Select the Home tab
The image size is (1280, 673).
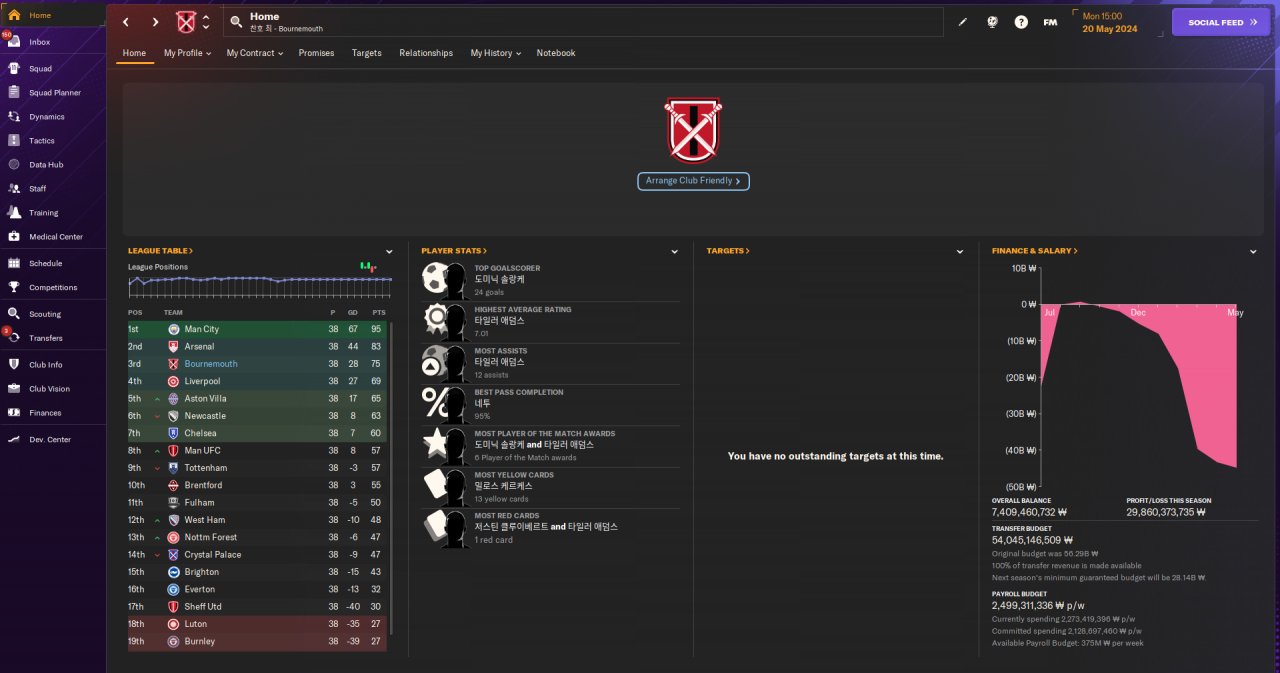(x=134, y=53)
